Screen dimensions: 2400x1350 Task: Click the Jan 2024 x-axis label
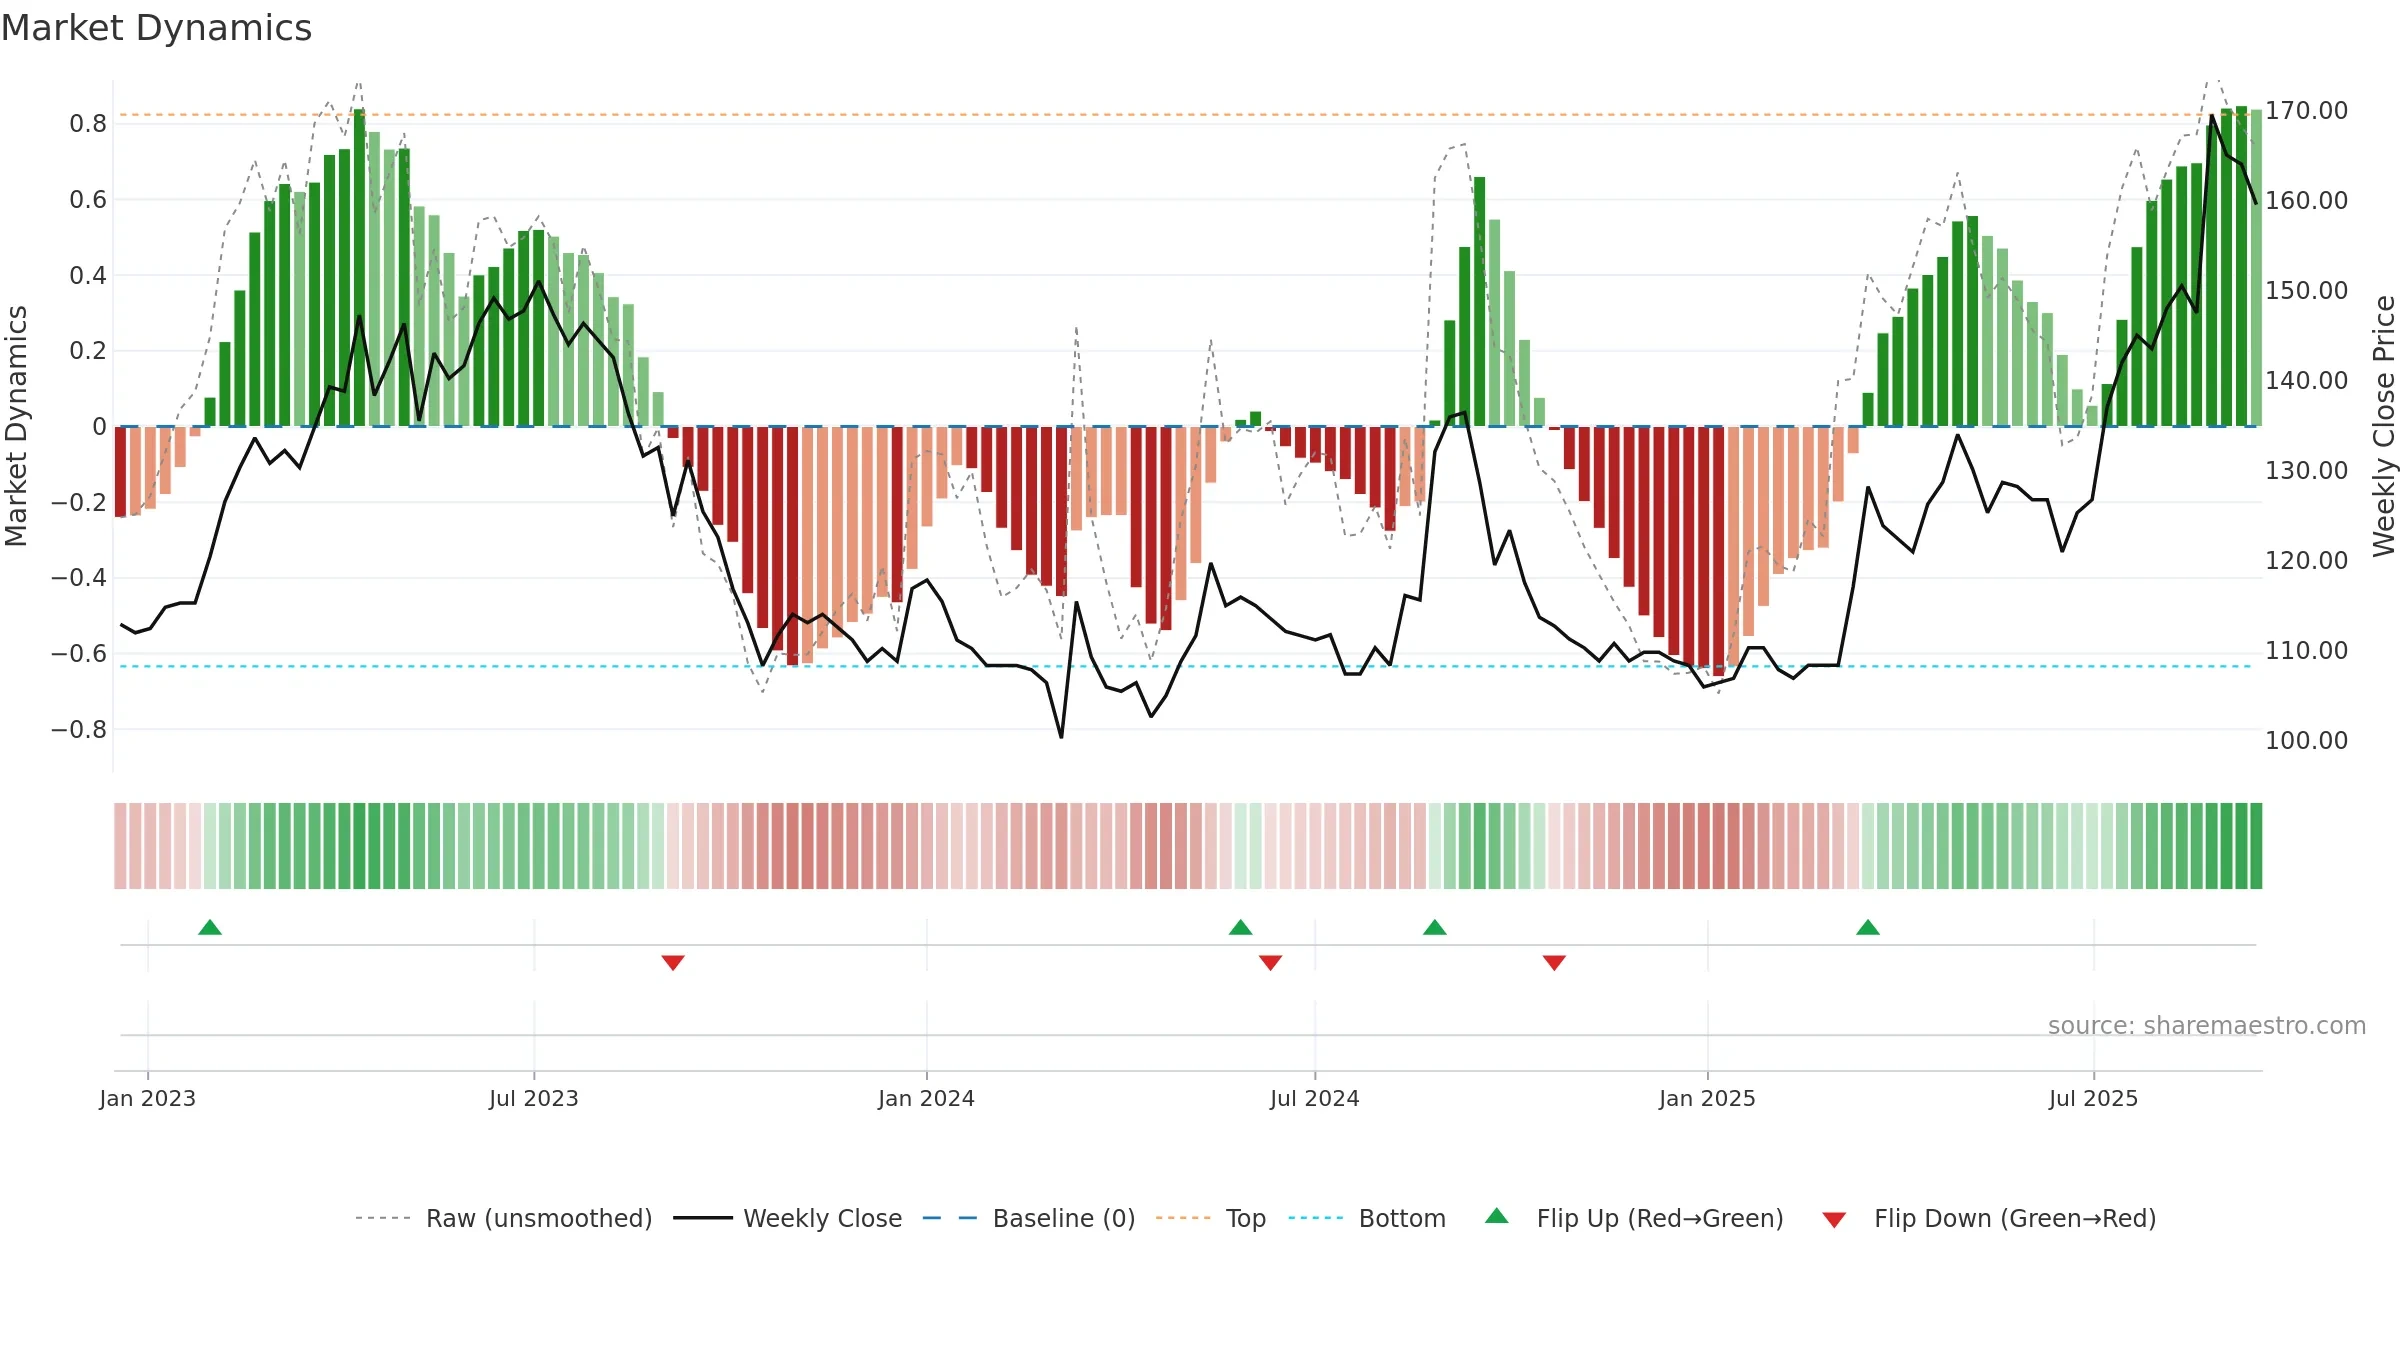coord(927,1098)
